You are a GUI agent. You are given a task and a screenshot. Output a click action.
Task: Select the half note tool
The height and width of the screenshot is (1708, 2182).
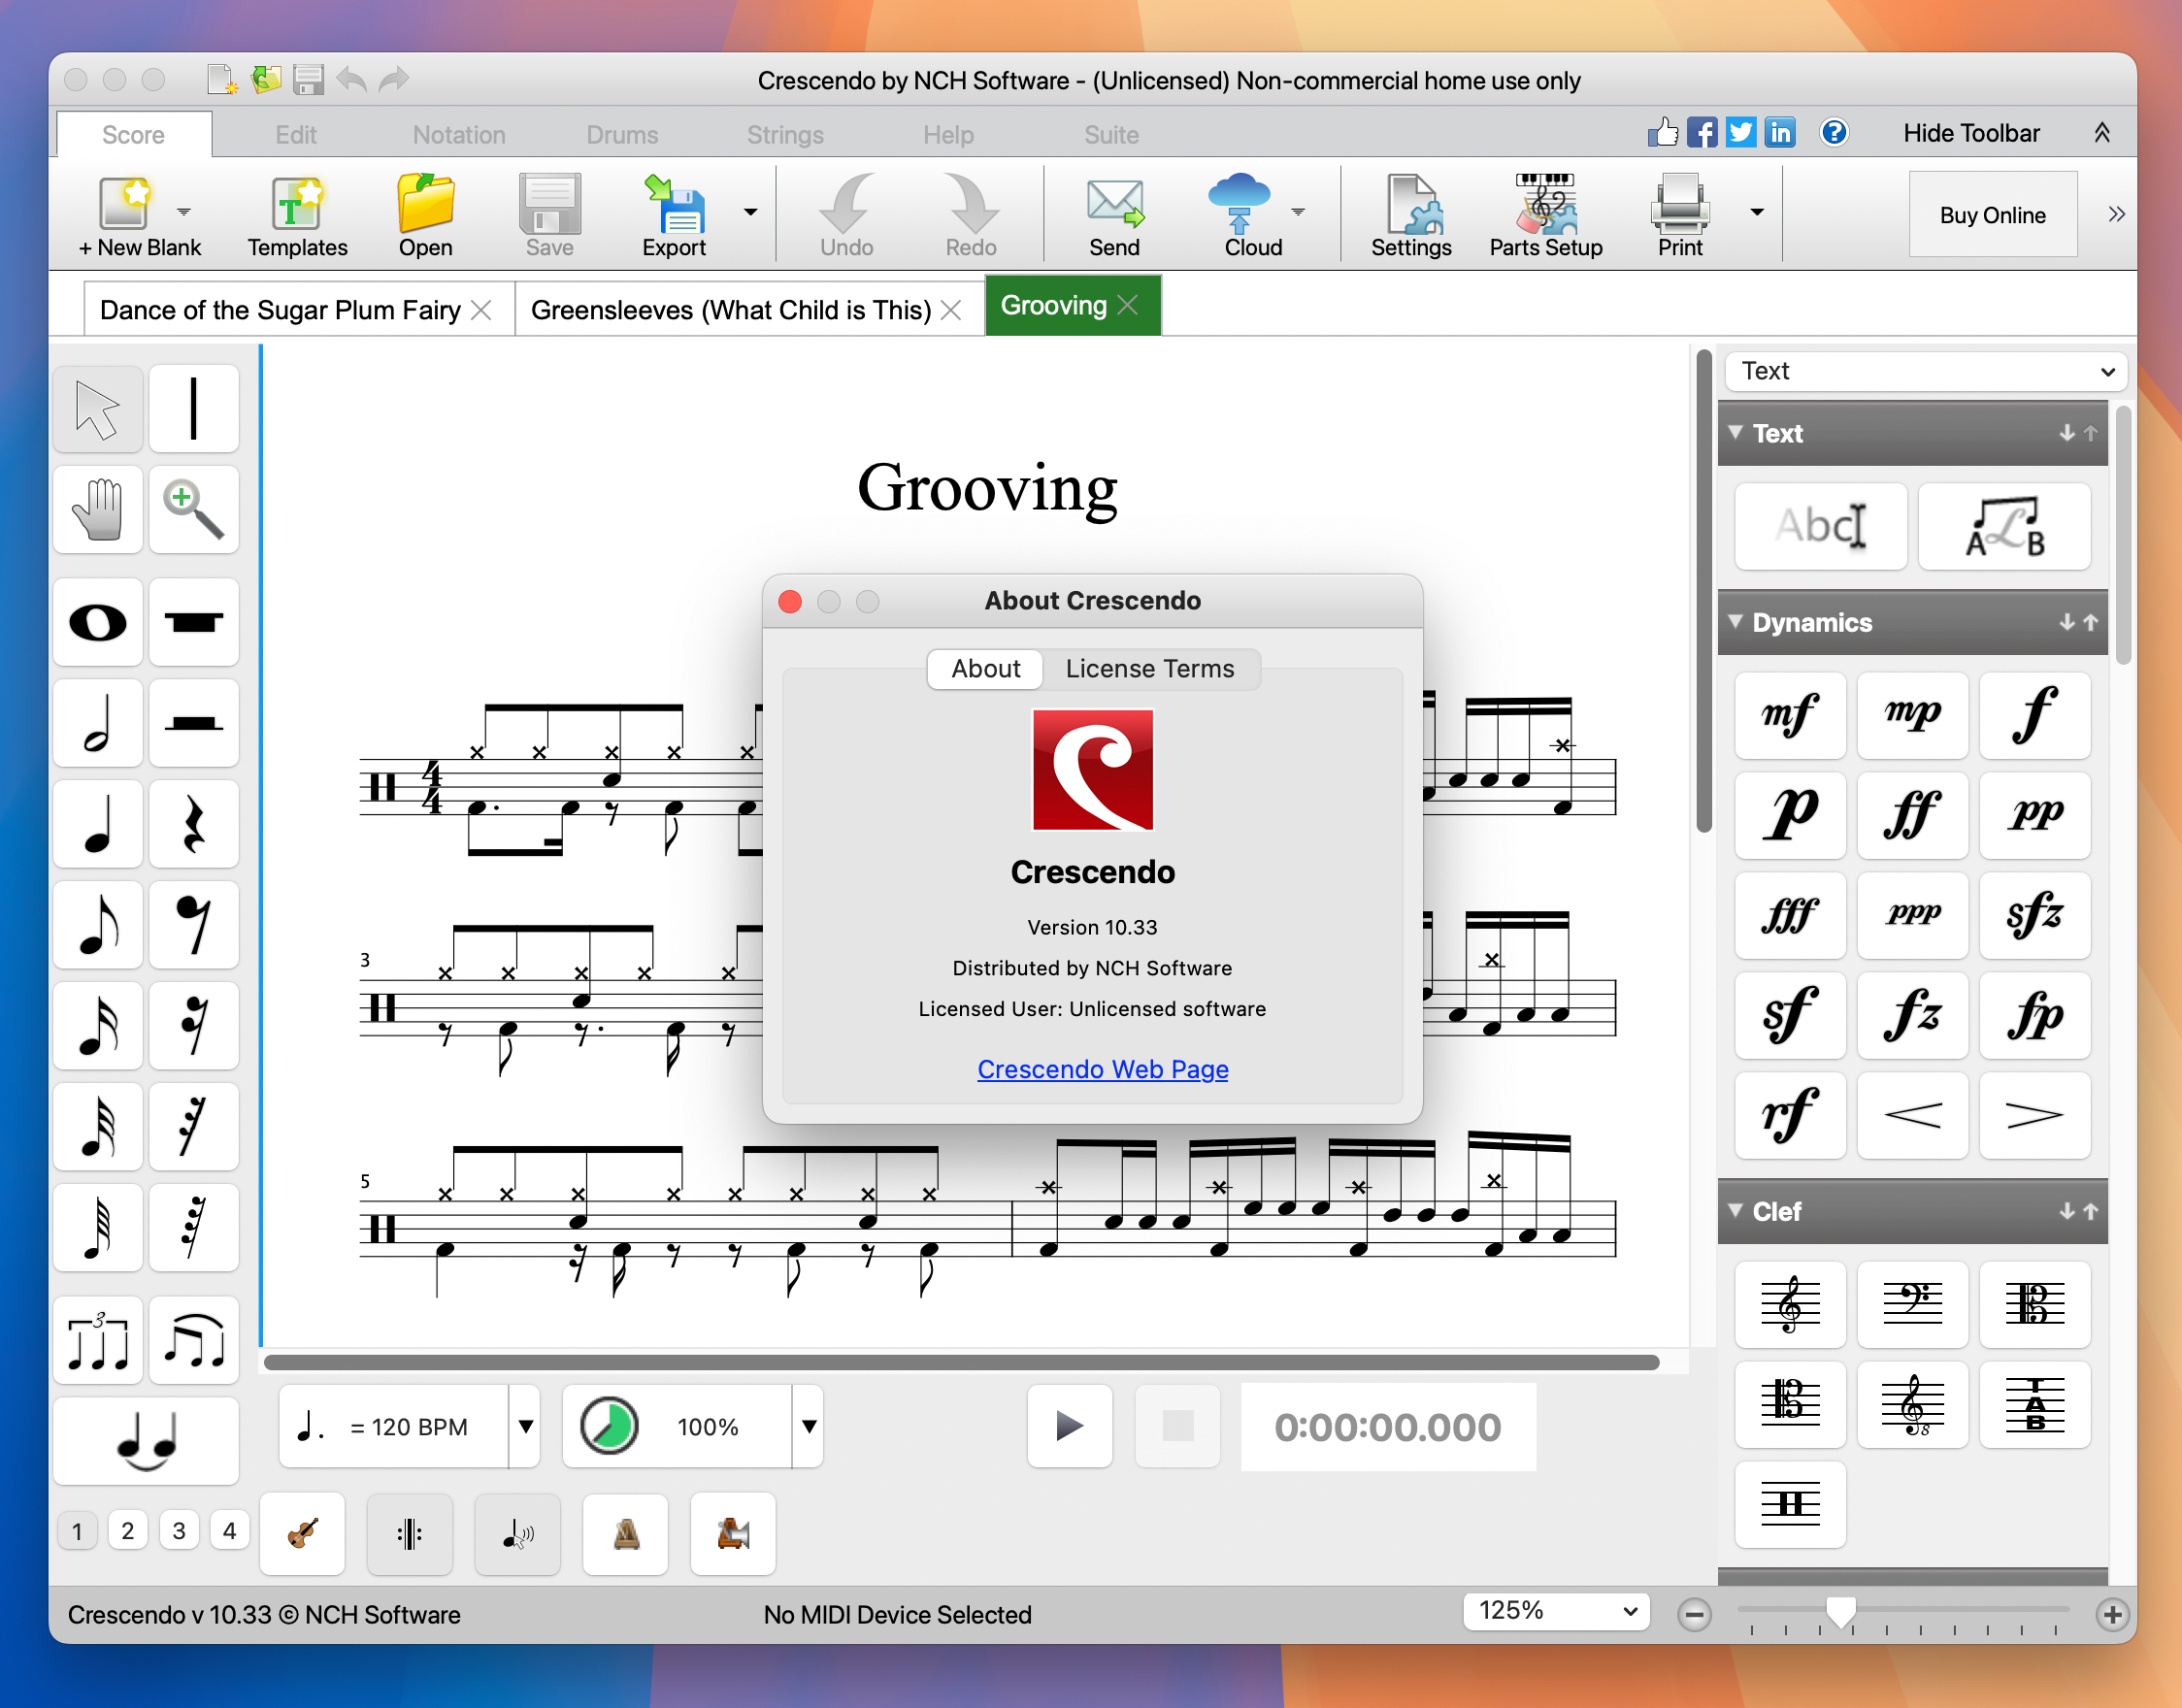point(97,723)
